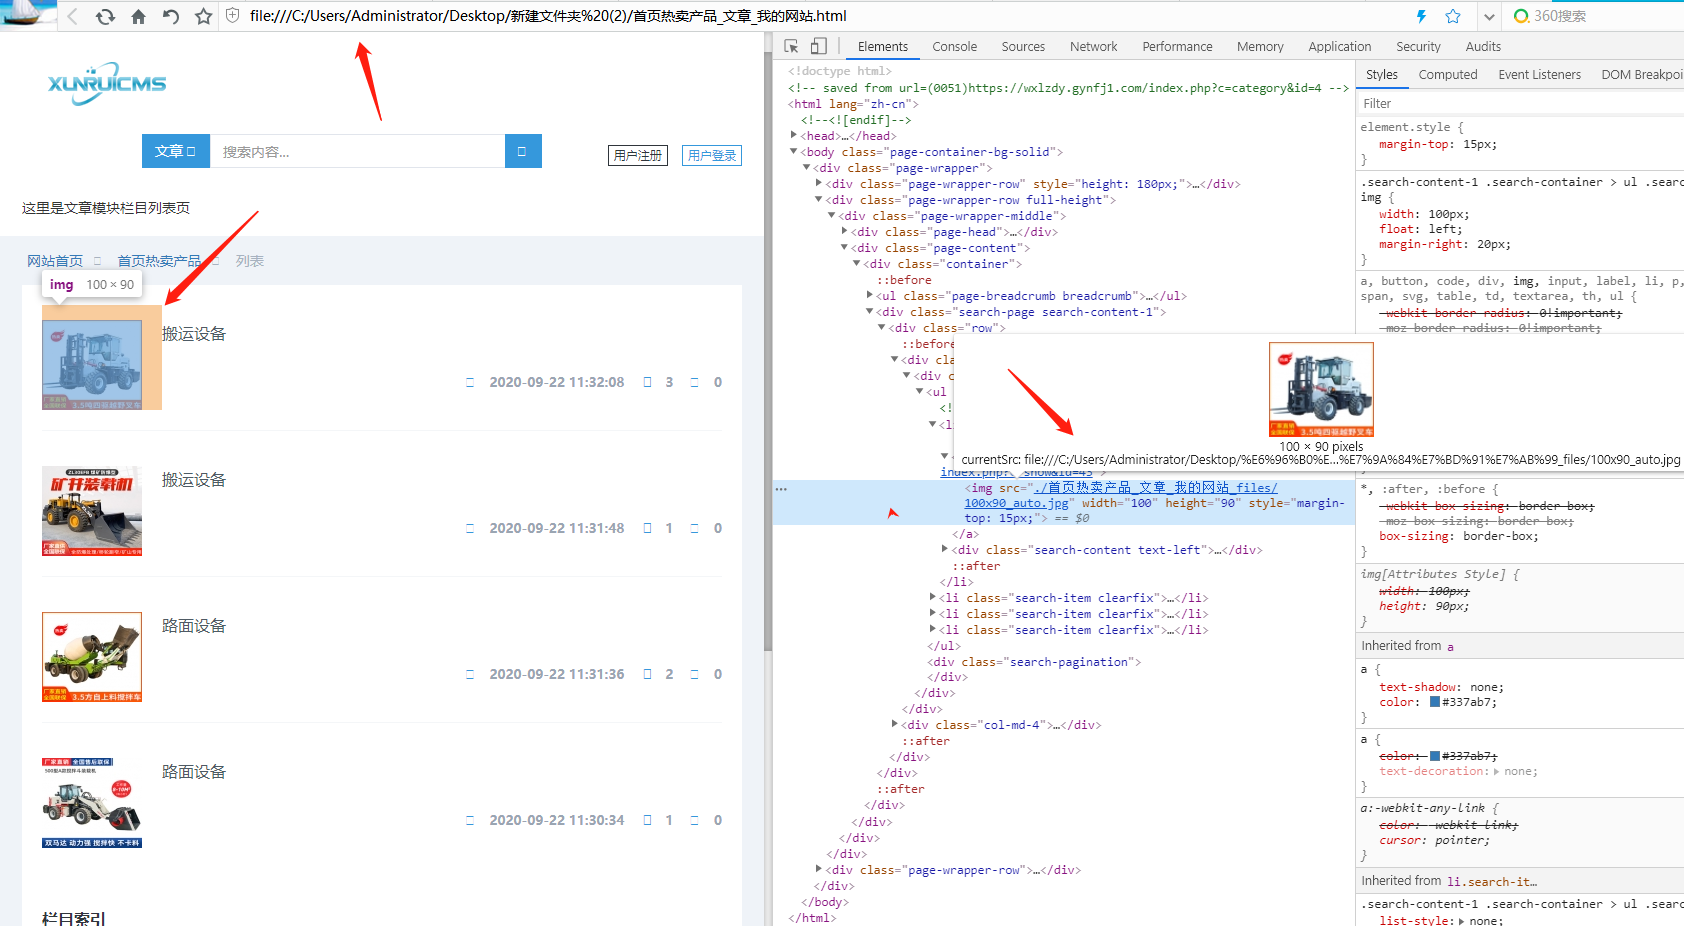Click the 用户登录 button
Screen dimensions: 1684x926
pos(712,155)
